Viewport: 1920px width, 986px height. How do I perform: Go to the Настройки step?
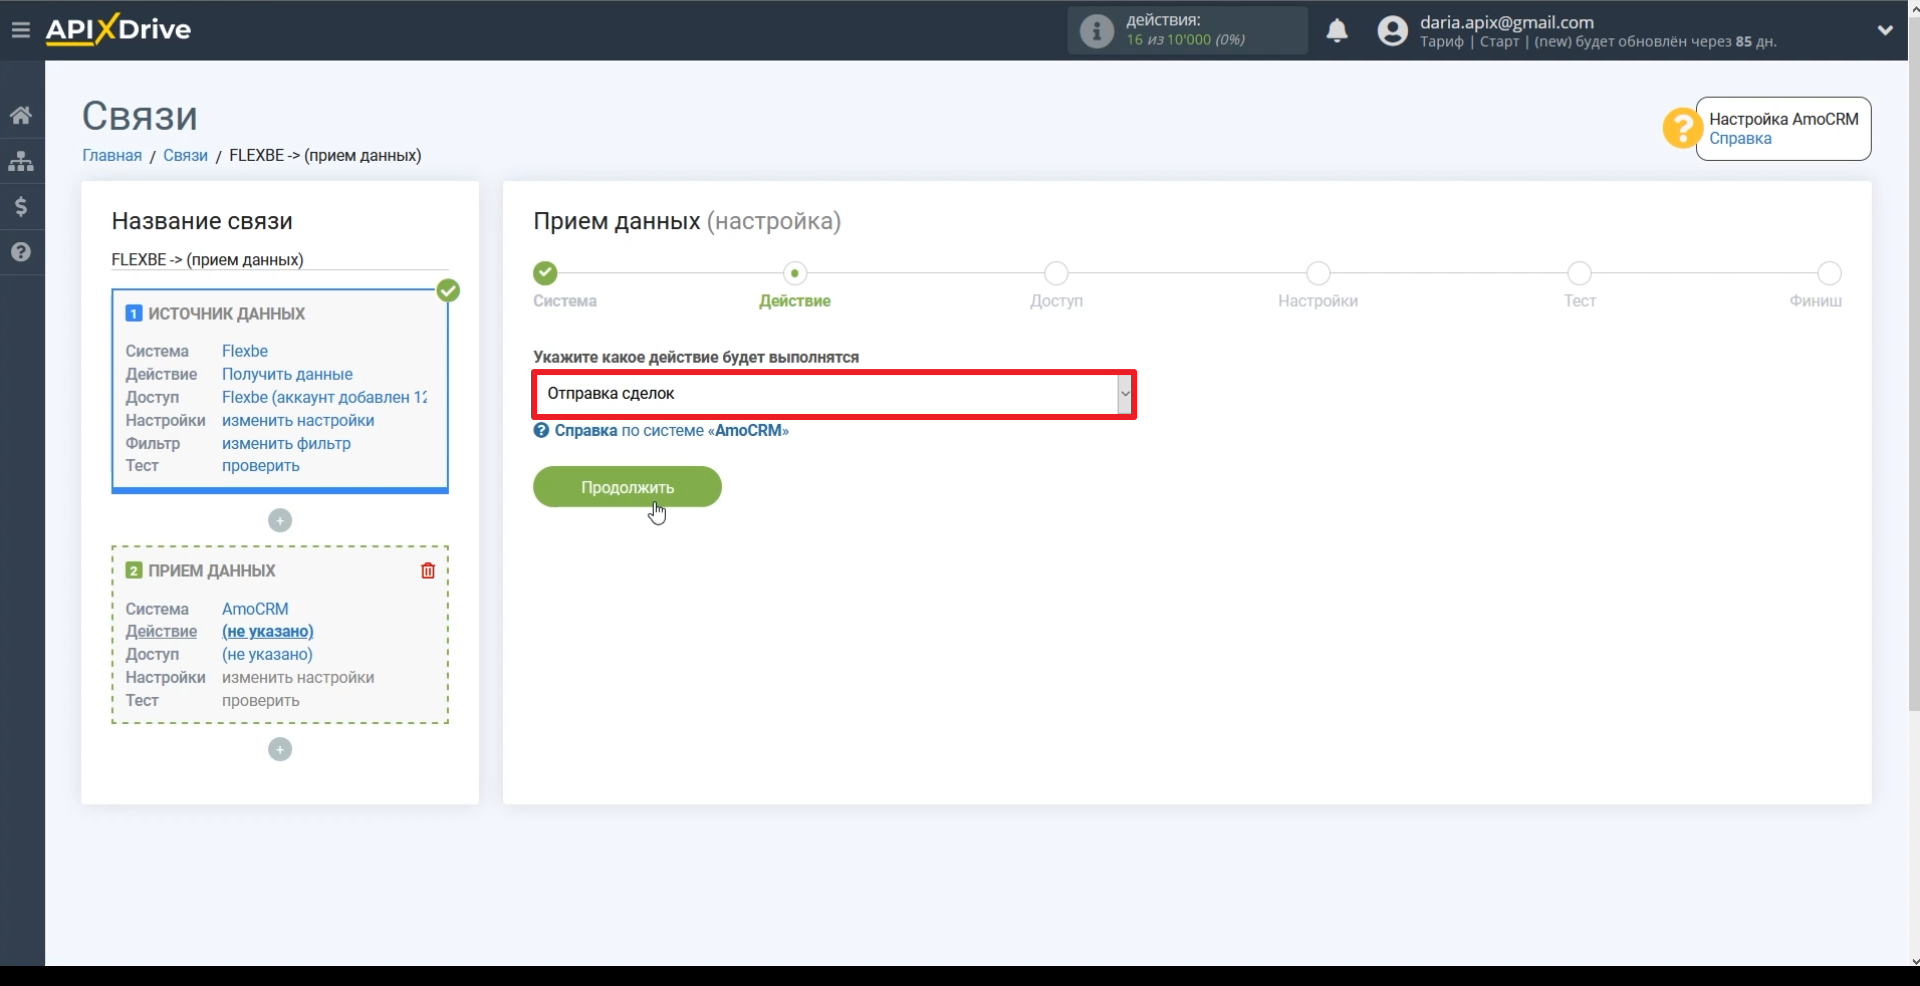point(1318,273)
